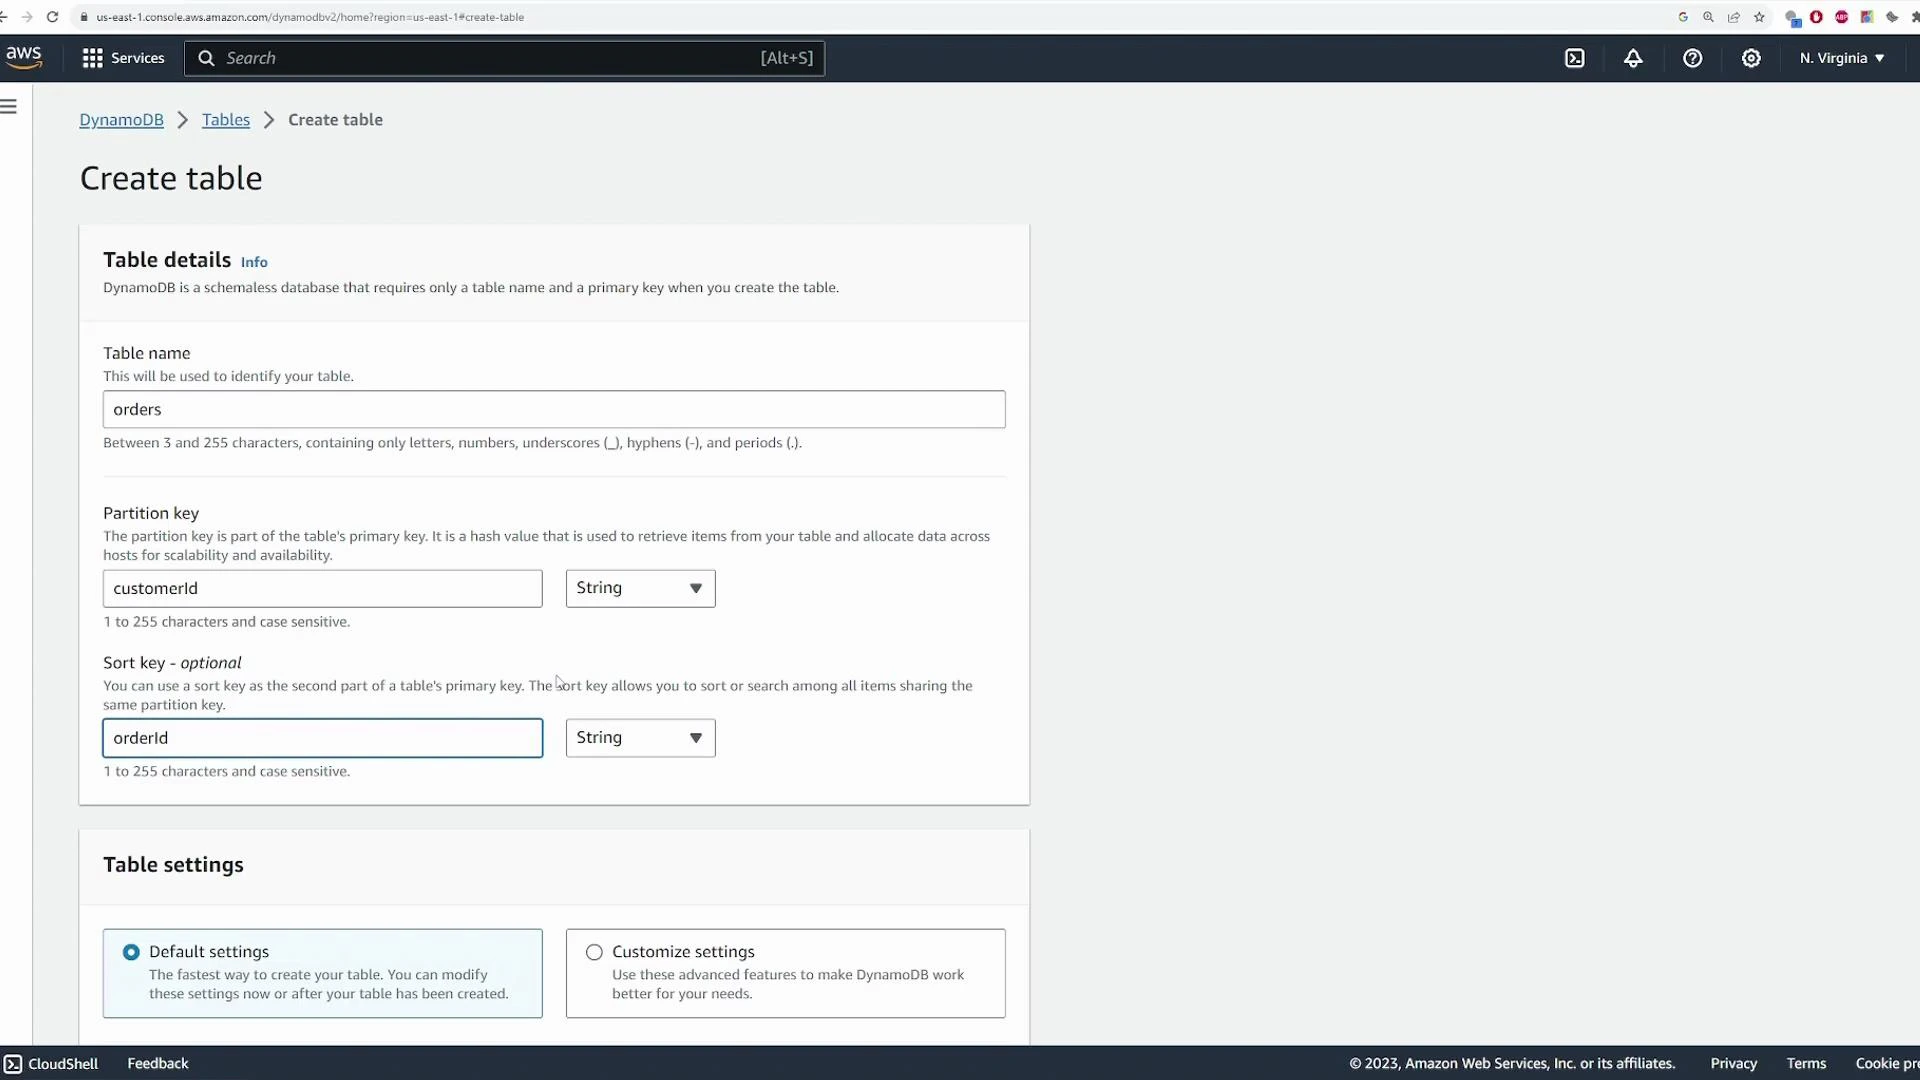
Task: Click the Feedback link in the footer
Action: [157, 1063]
